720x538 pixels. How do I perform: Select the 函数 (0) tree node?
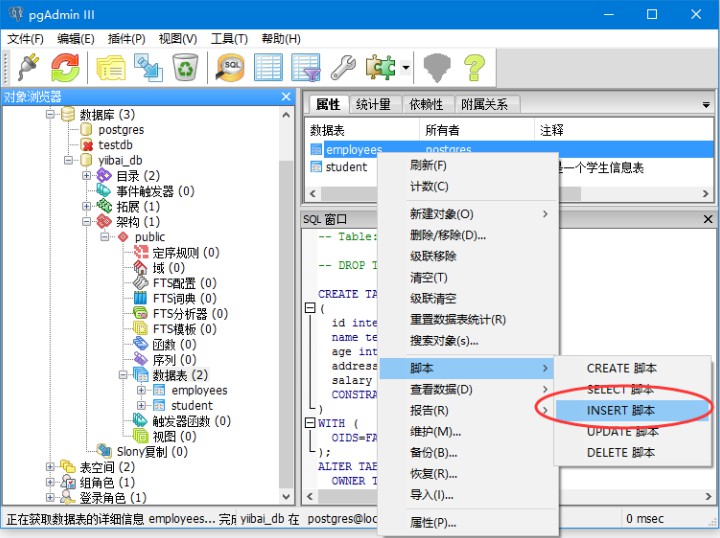[174, 344]
